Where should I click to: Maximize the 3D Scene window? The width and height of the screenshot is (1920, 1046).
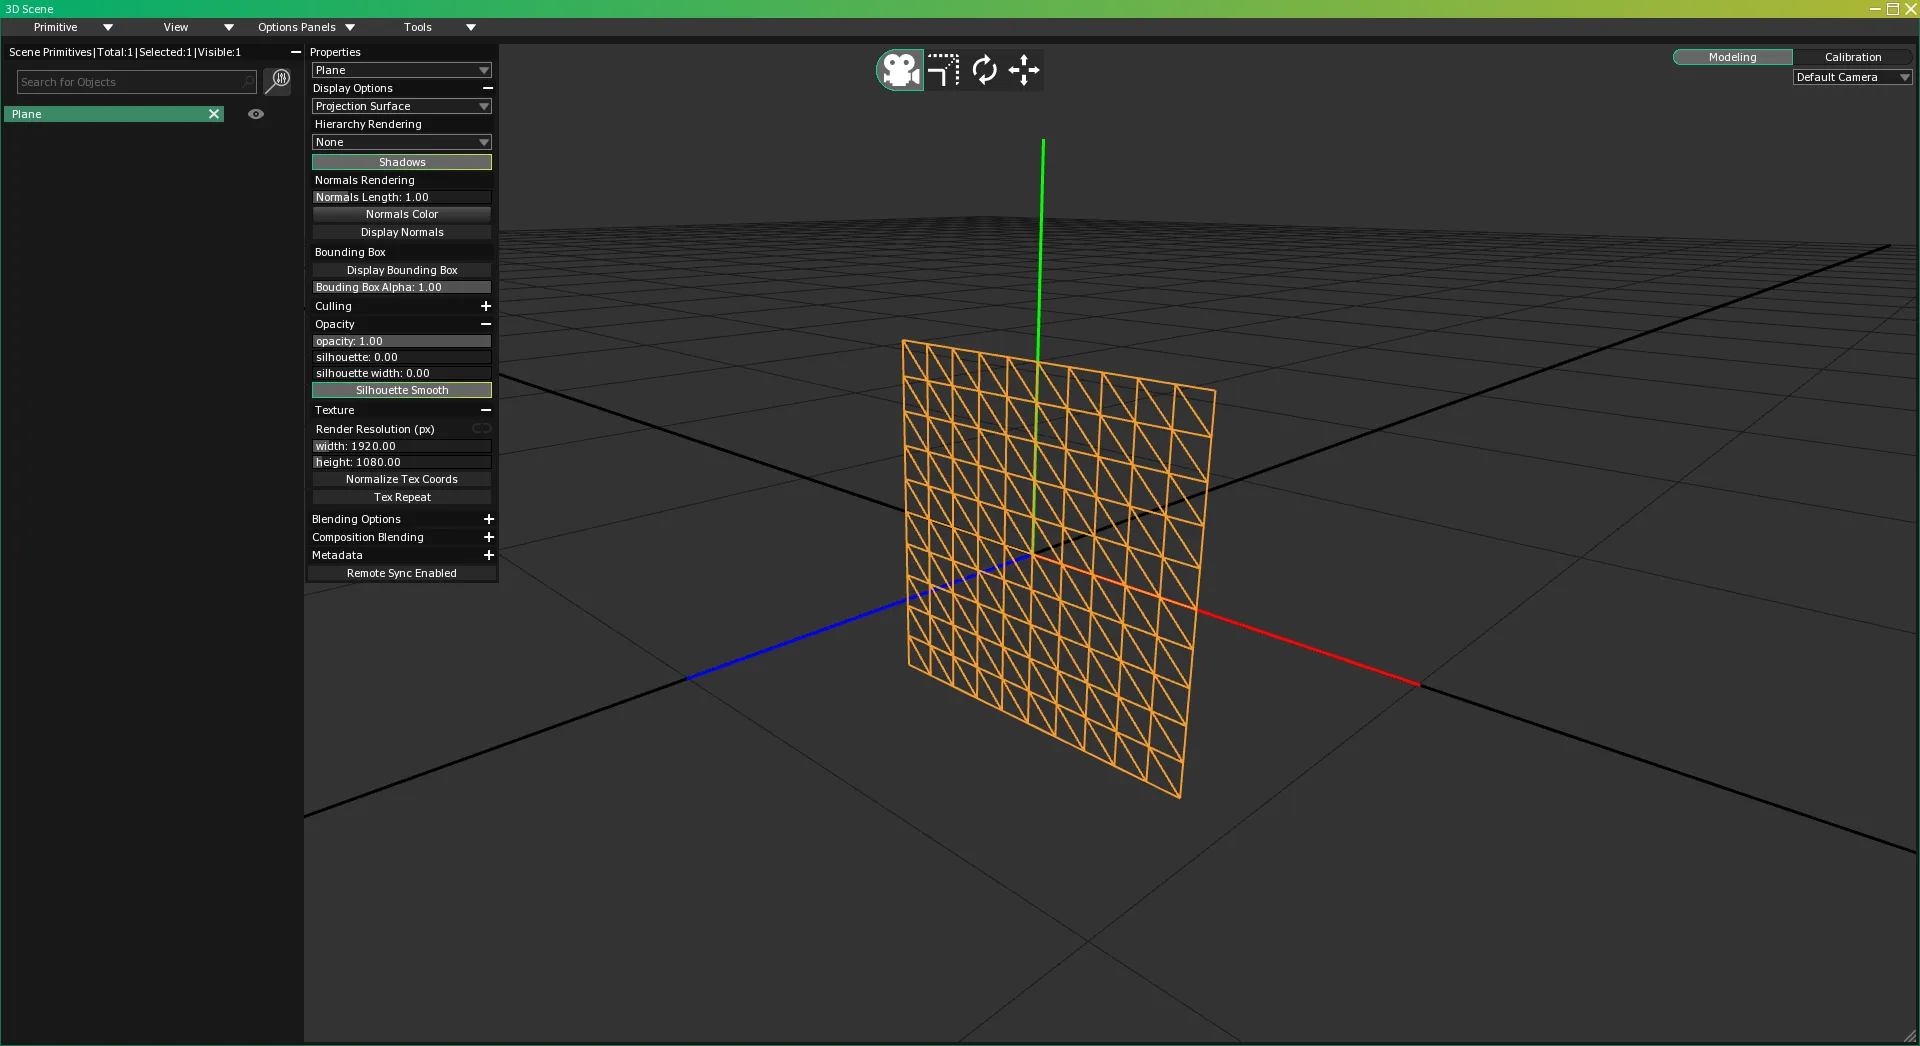click(x=1893, y=9)
